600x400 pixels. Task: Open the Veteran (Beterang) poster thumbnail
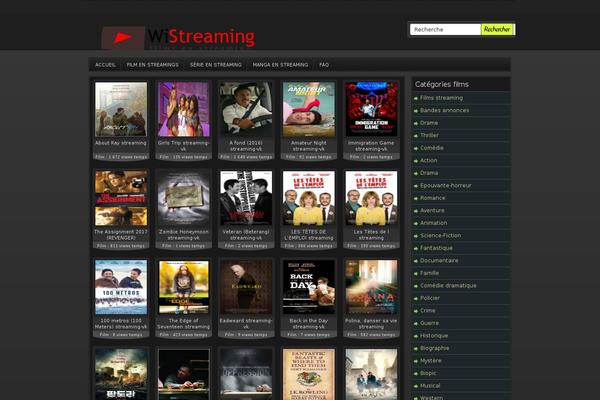click(246, 198)
